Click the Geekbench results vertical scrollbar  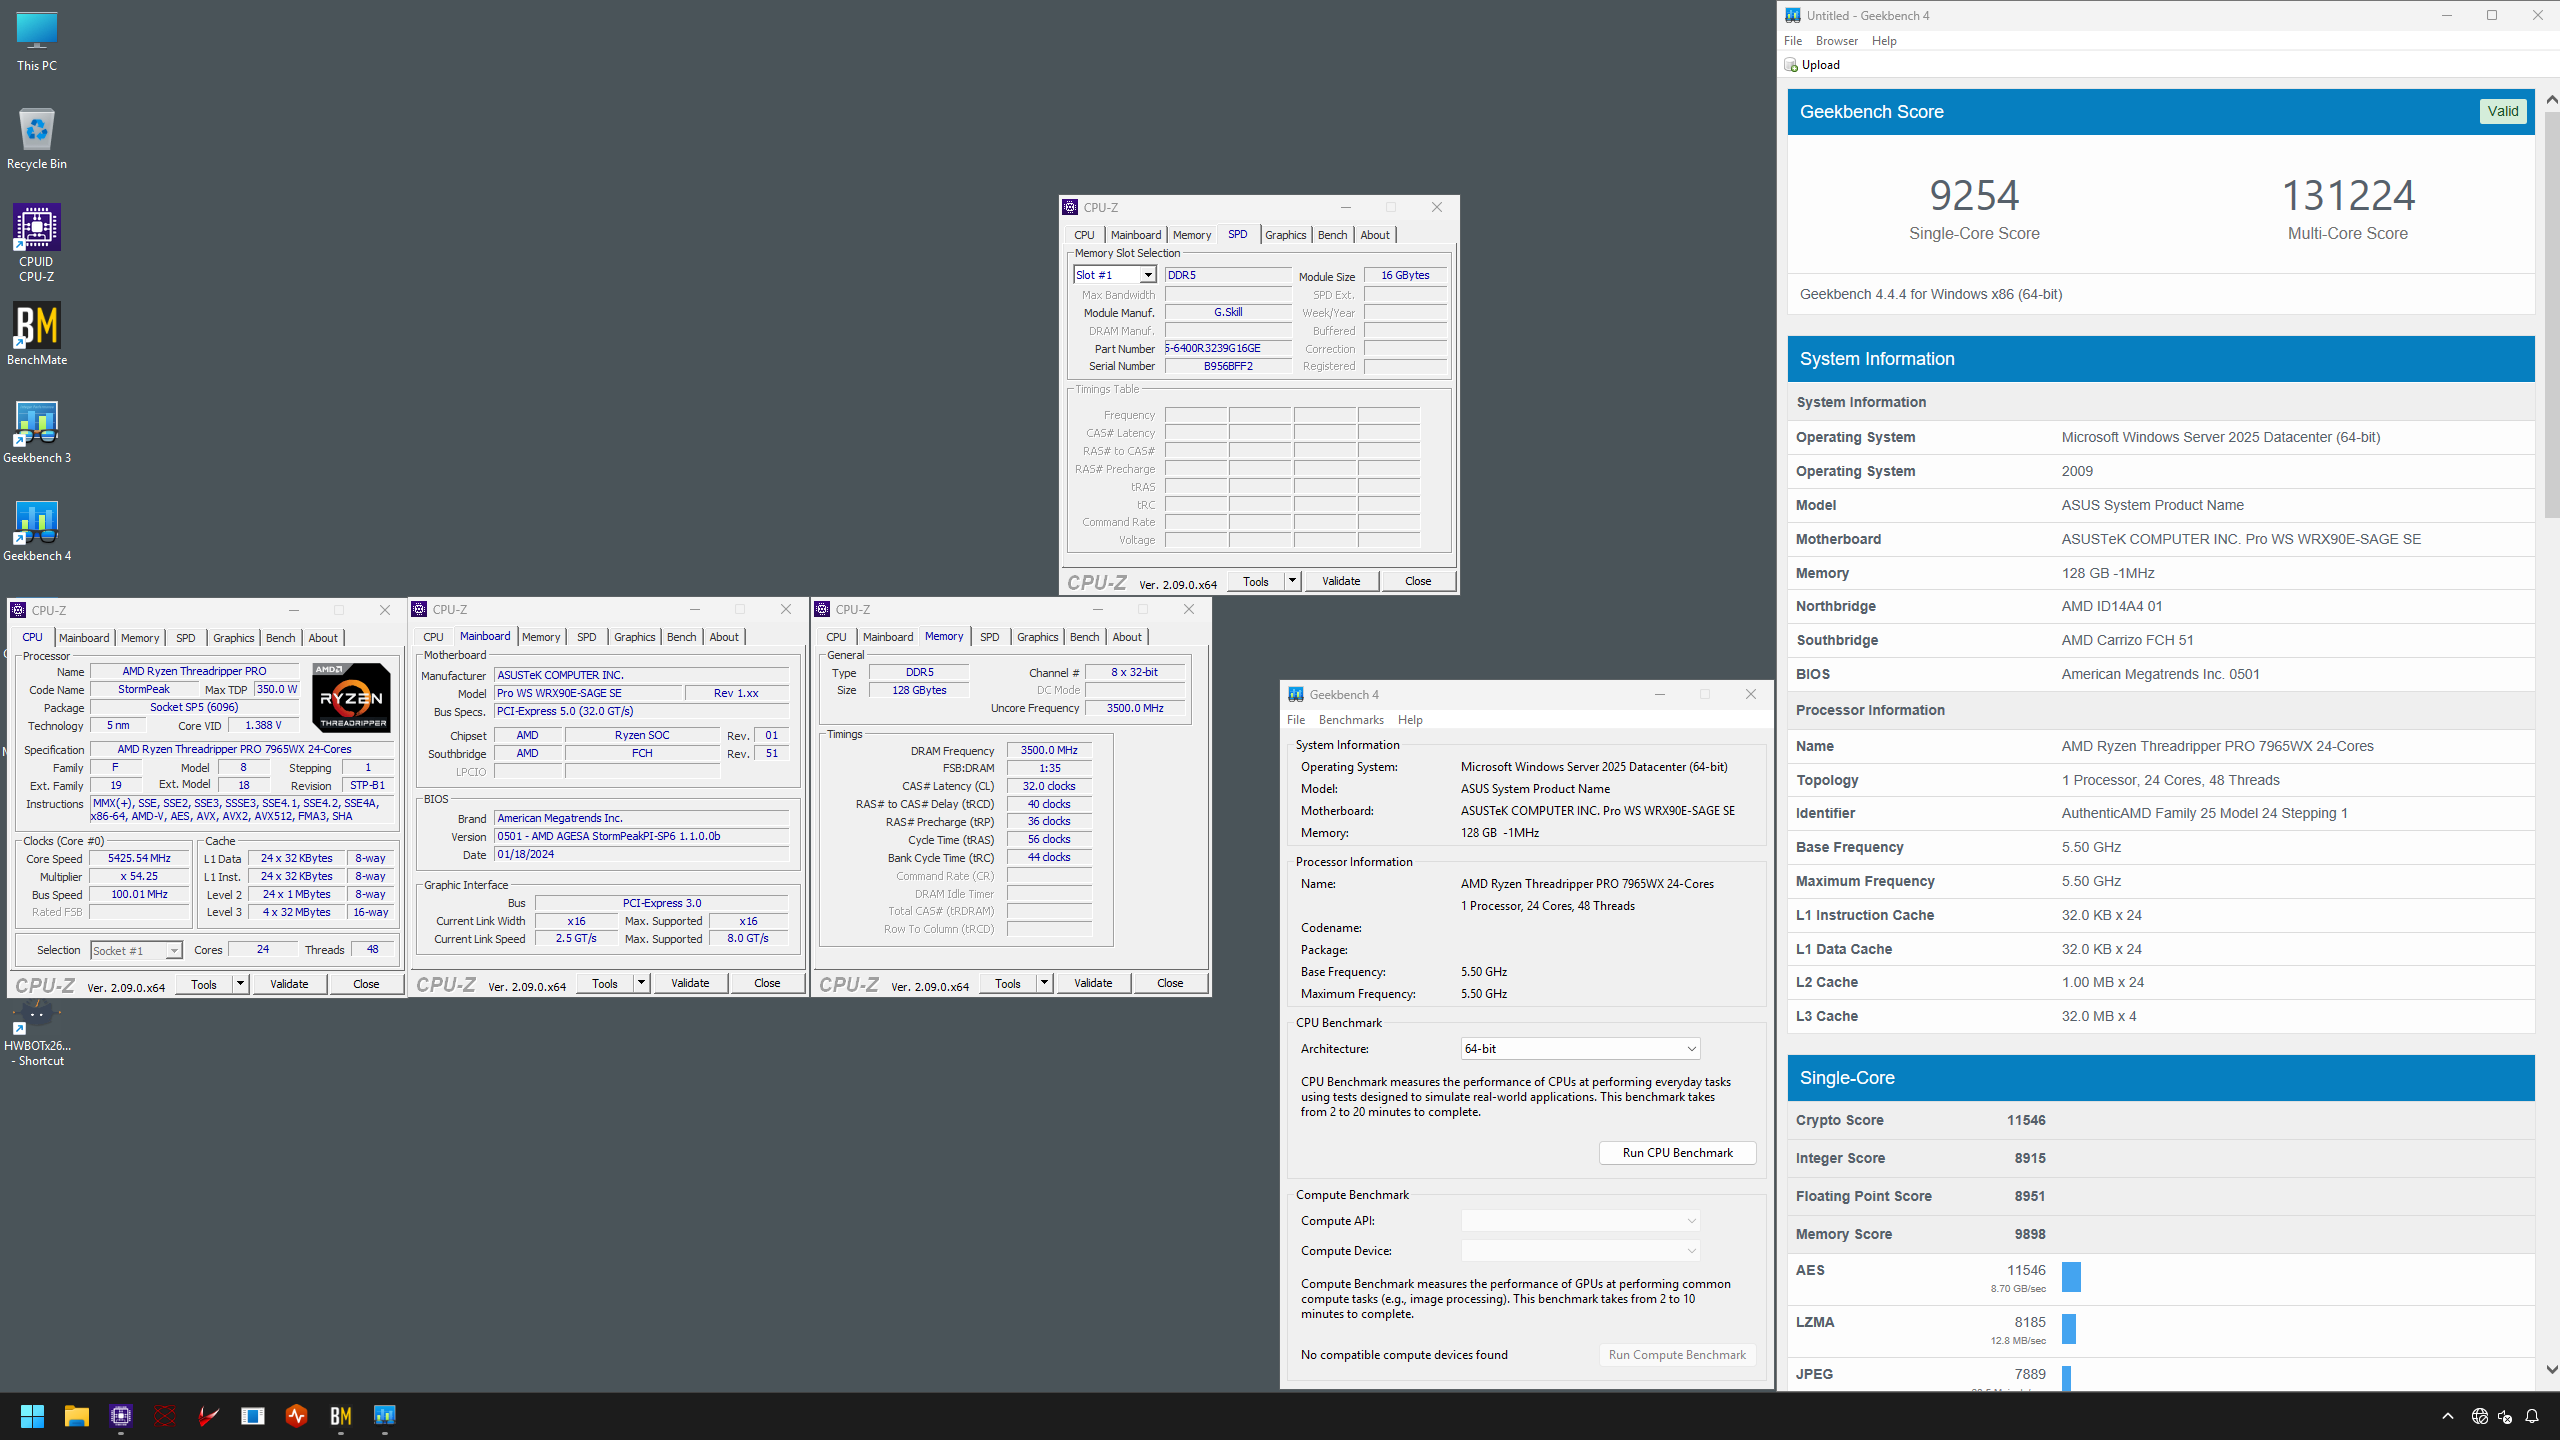coord(2551,315)
